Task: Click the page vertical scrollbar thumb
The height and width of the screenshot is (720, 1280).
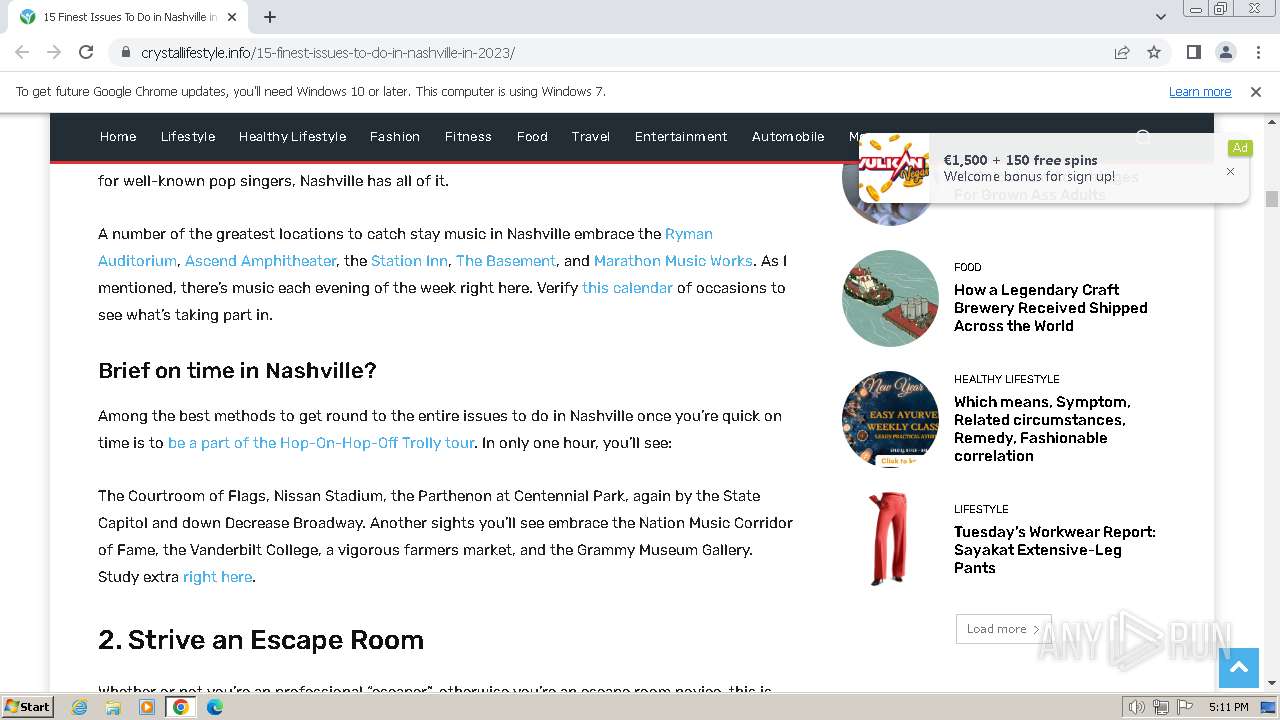Action: [x=1272, y=198]
